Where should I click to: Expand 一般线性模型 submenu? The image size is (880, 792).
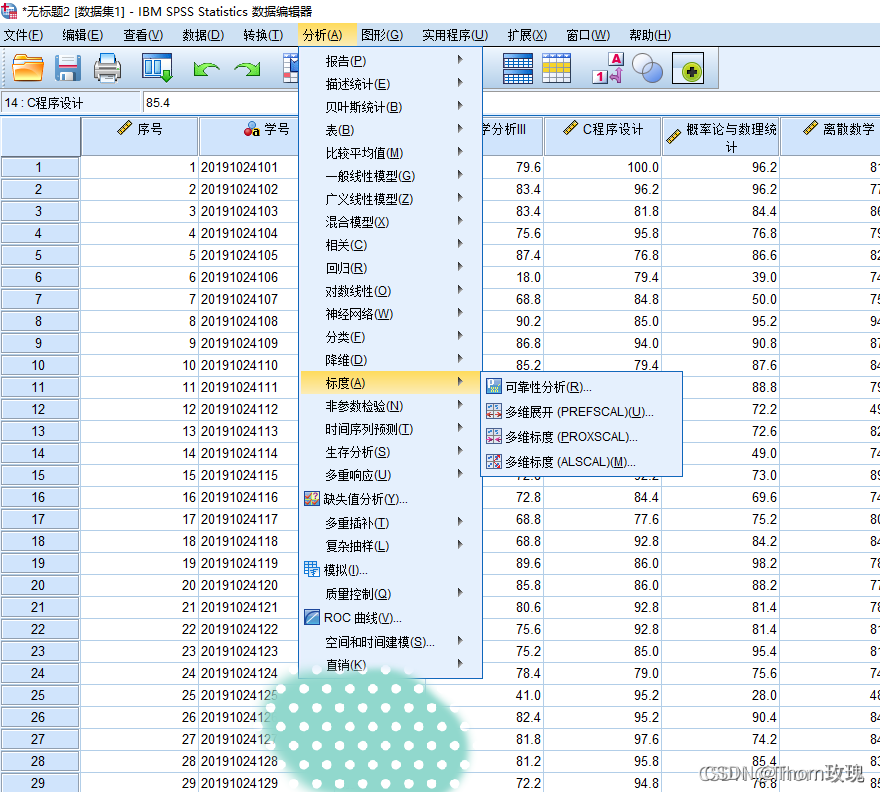click(391, 176)
